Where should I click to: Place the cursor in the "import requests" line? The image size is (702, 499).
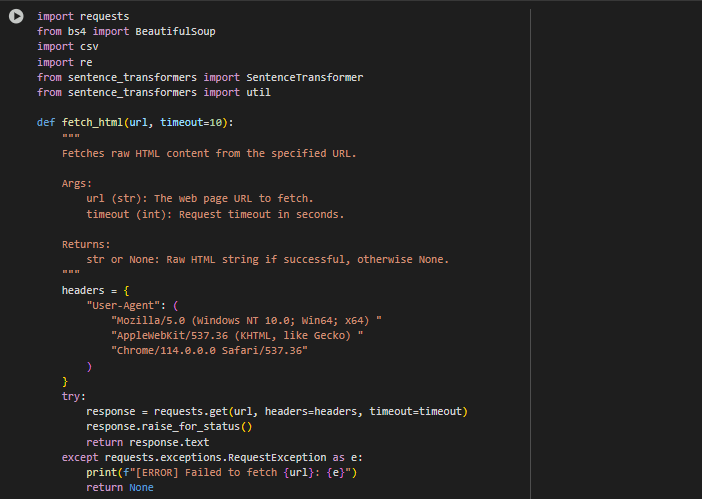83,17
